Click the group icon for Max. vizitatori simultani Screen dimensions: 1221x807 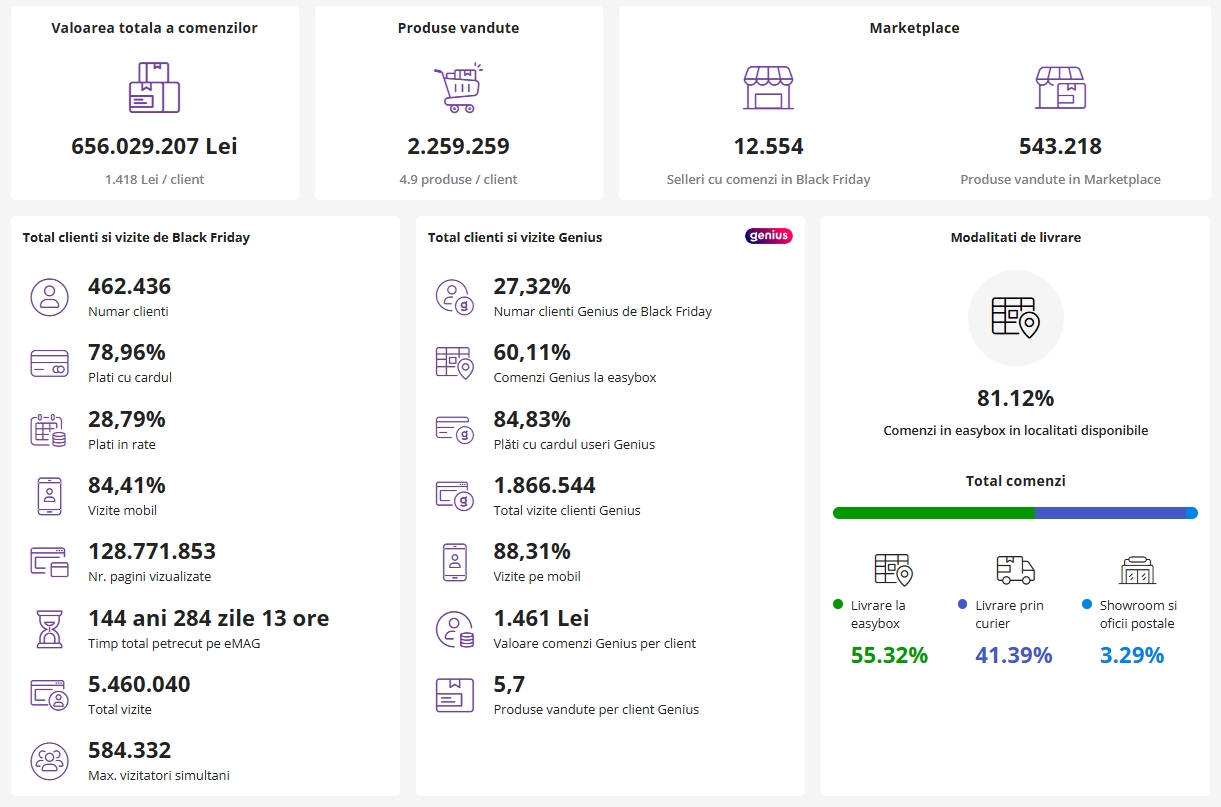pyautogui.click(x=49, y=761)
